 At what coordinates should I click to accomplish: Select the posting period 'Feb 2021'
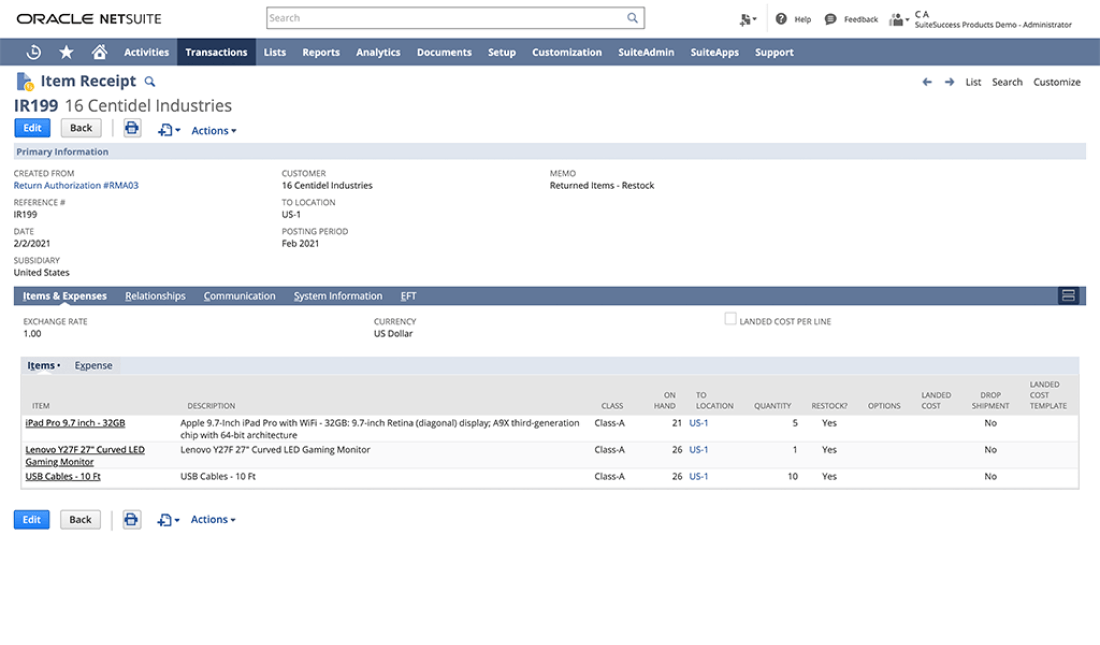pos(300,244)
